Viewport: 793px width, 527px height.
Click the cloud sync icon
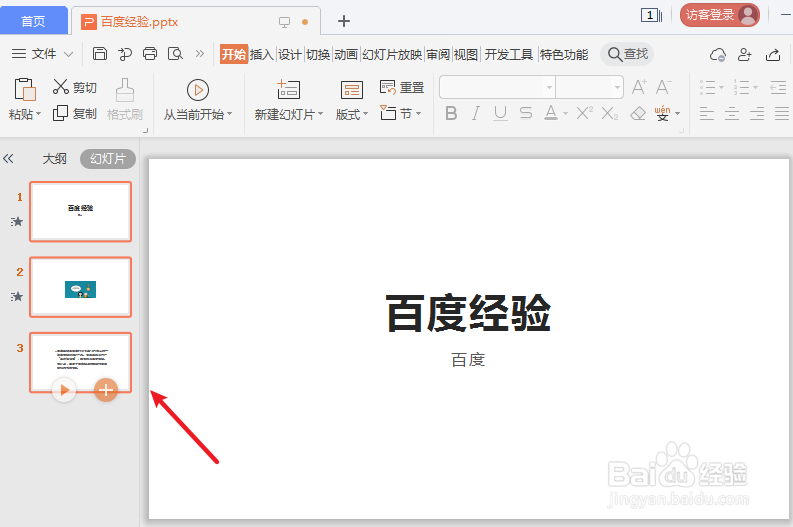[718, 54]
